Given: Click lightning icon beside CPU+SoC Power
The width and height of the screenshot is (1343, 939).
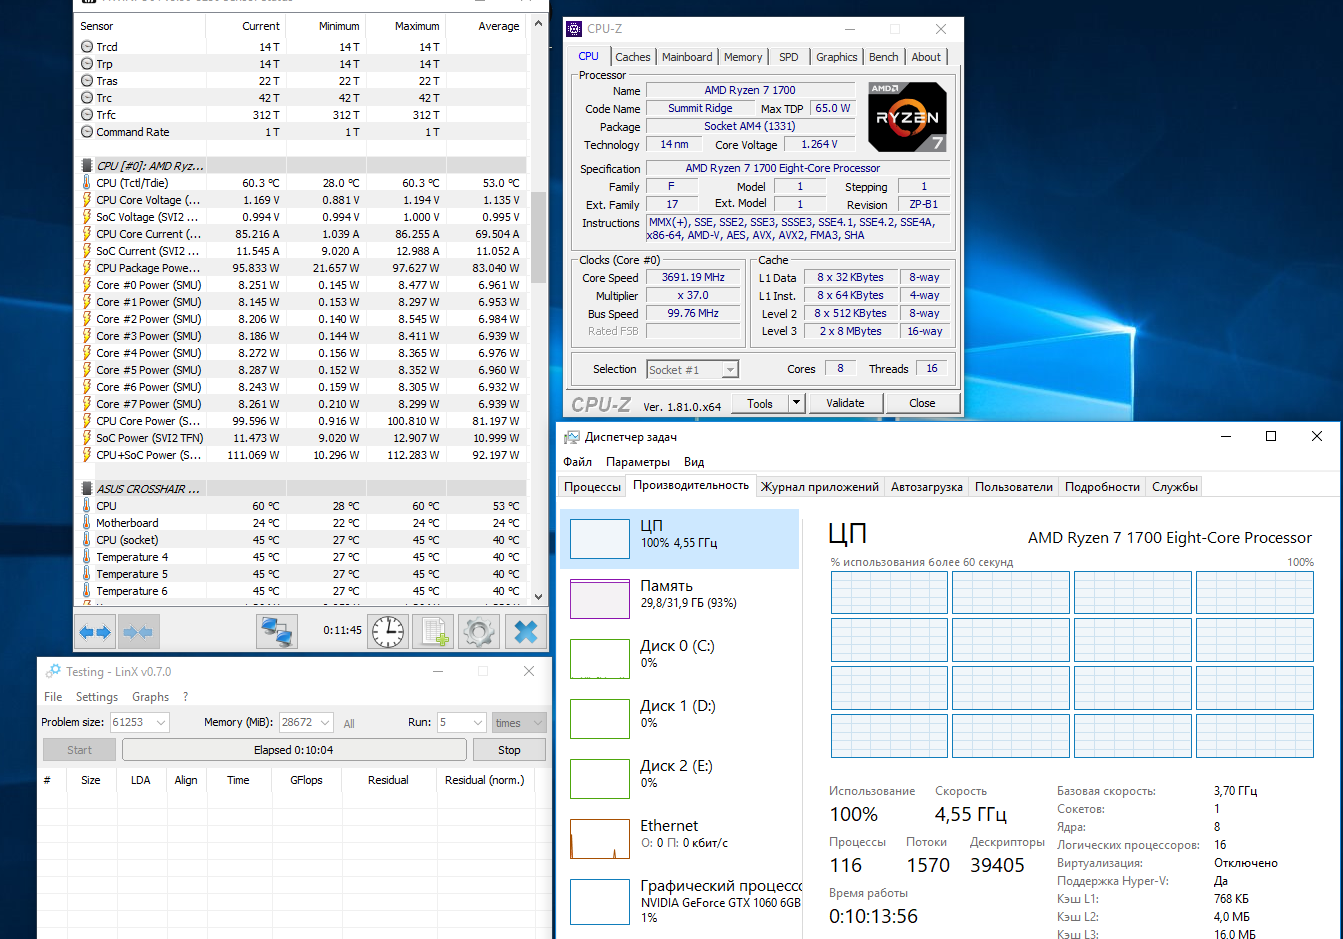Looking at the screenshot, I should click(x=87, y=455).
